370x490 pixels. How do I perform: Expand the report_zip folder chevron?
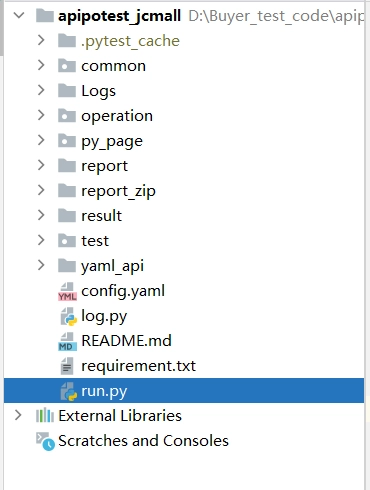pos(41,190)
